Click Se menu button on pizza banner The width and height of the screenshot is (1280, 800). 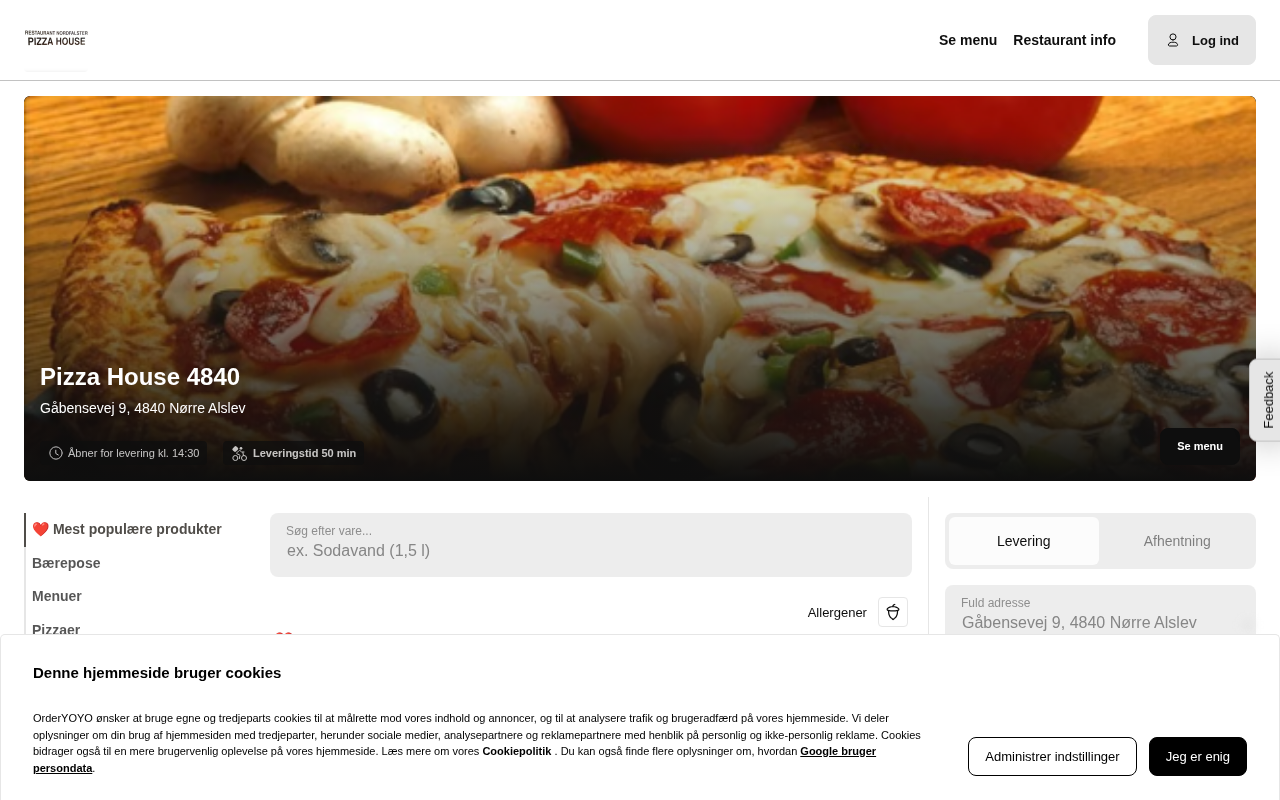1200,446
